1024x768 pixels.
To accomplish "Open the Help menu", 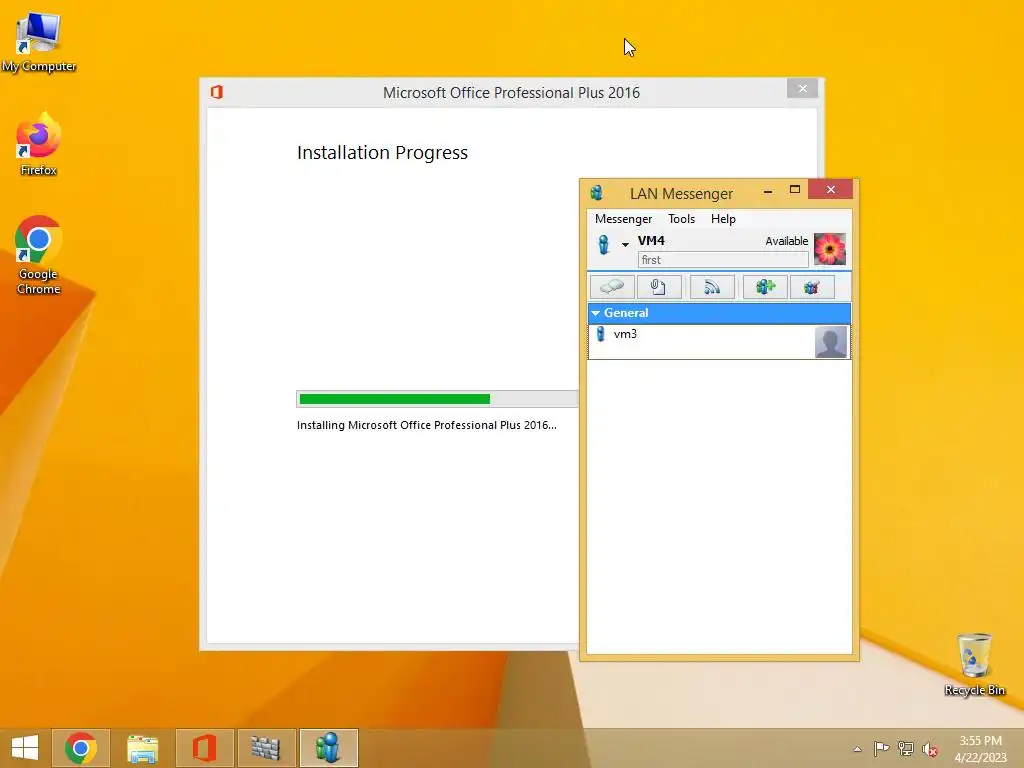I will (723, 219).
